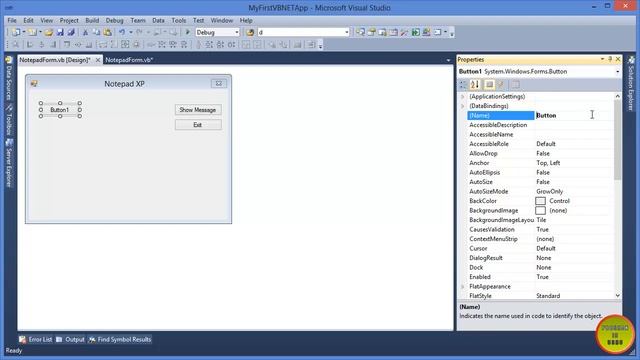Select the AutoSizeMode value 'GrowOnly'
640x360 pixels.
(x=549, y=191)
